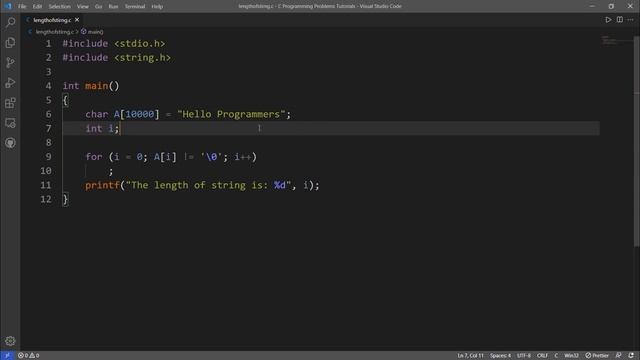Show errors and warnings count

(x=29, y=356)
